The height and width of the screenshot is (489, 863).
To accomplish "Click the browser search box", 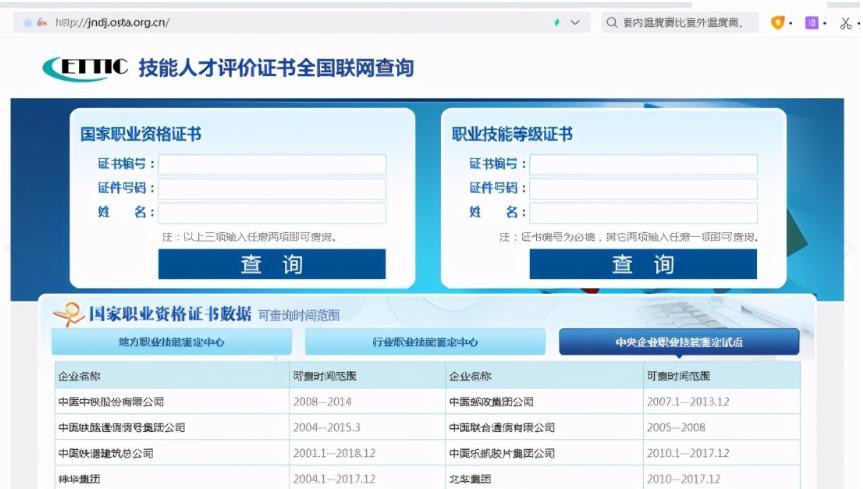I will (682, 23).
